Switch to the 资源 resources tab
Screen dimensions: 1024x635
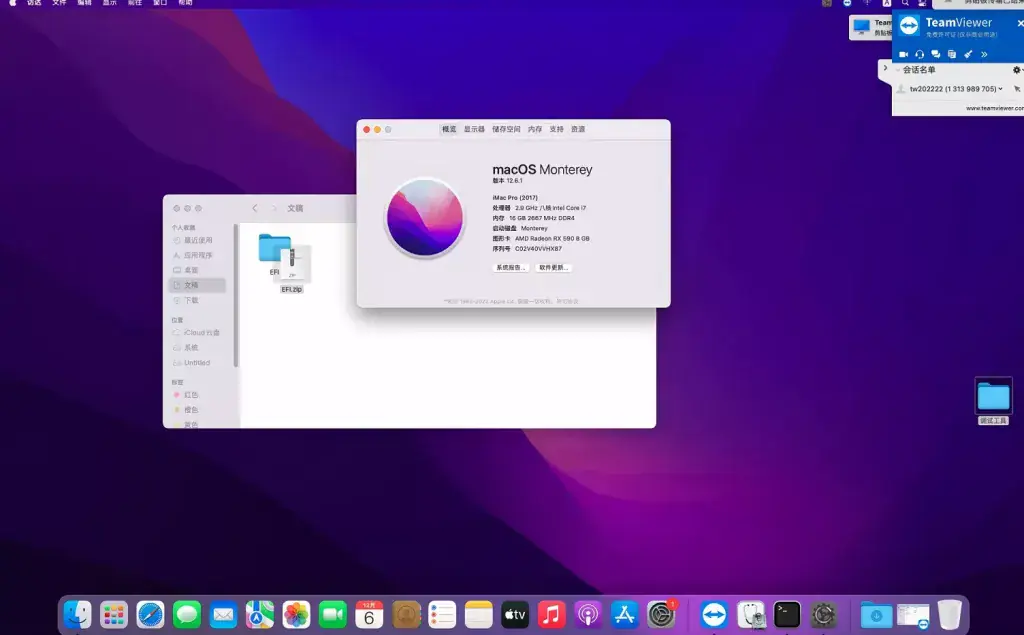point(578,129)
